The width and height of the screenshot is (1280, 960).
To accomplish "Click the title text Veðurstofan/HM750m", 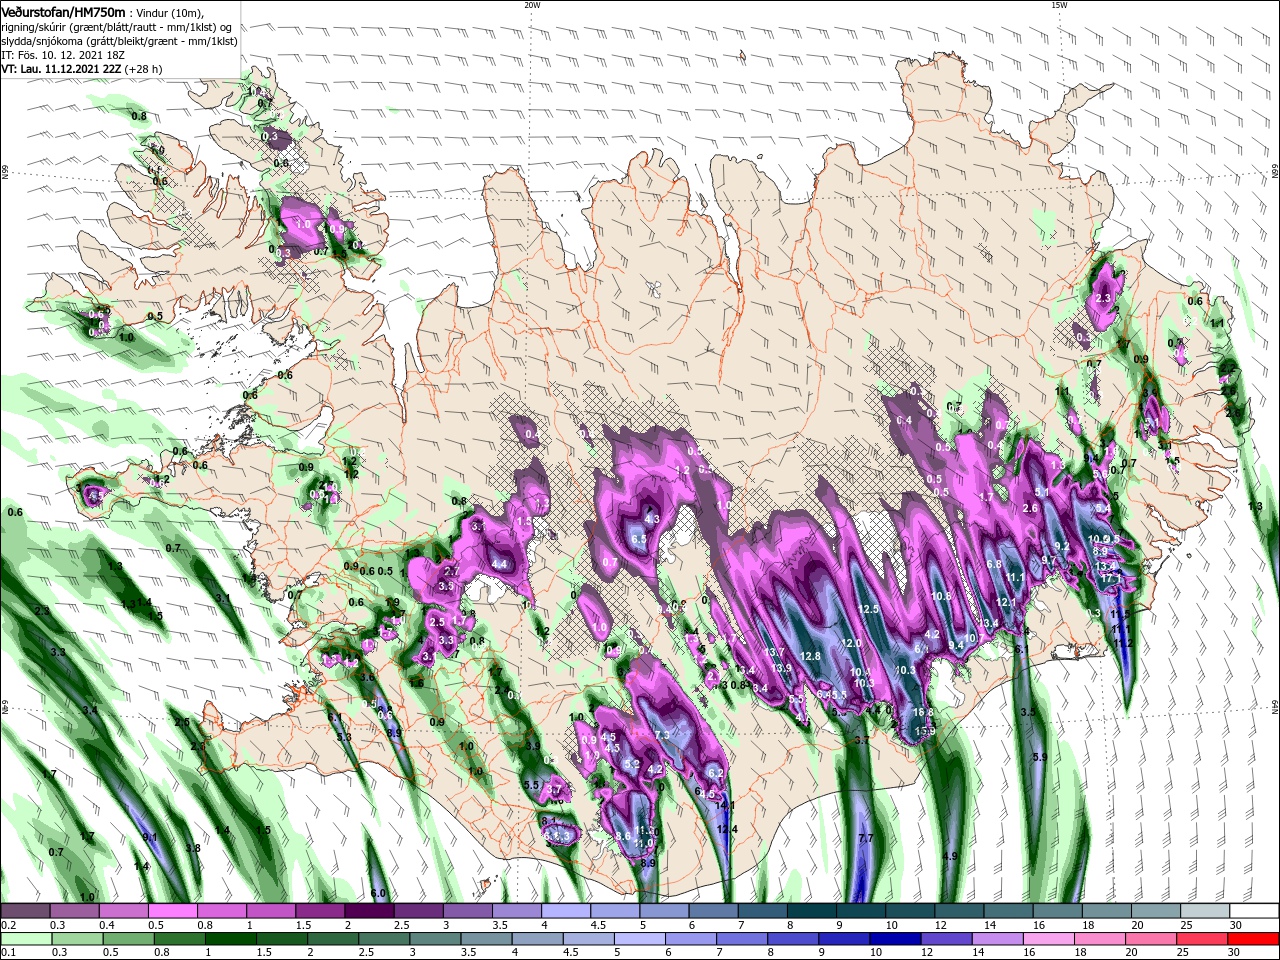I will coord(63,11).
